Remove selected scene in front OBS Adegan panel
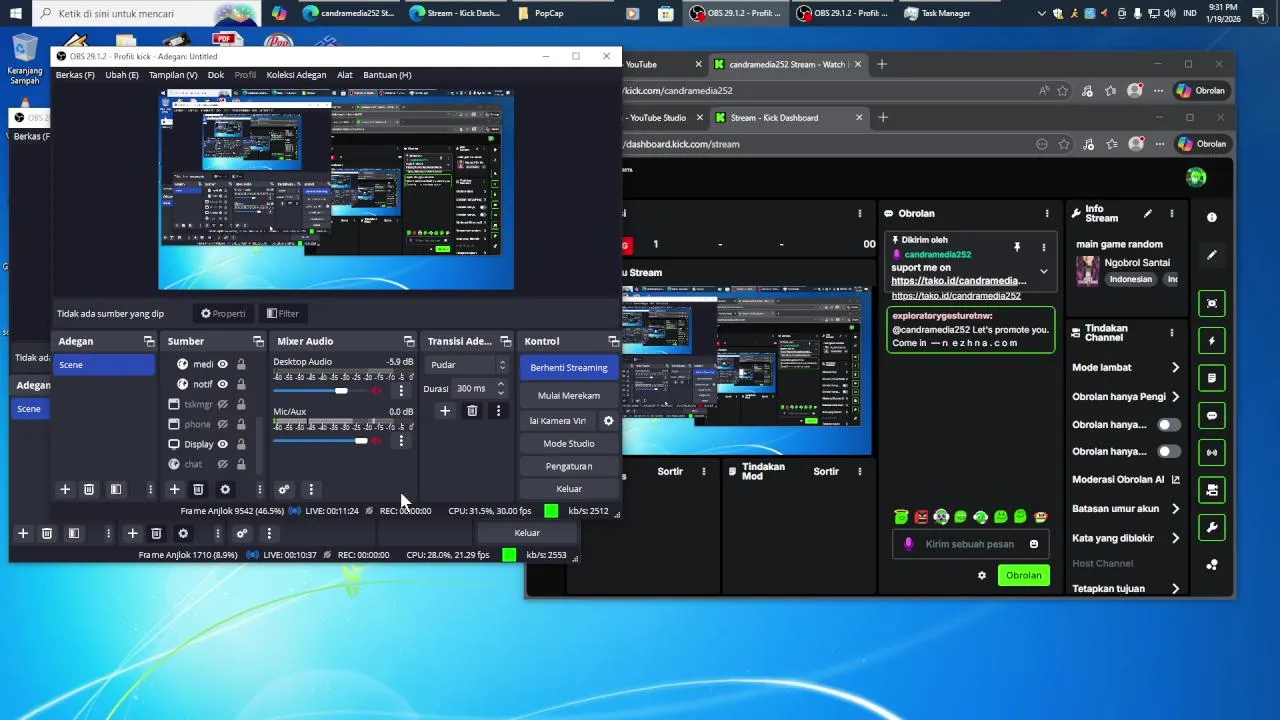1280x720 pixels. 89,489
